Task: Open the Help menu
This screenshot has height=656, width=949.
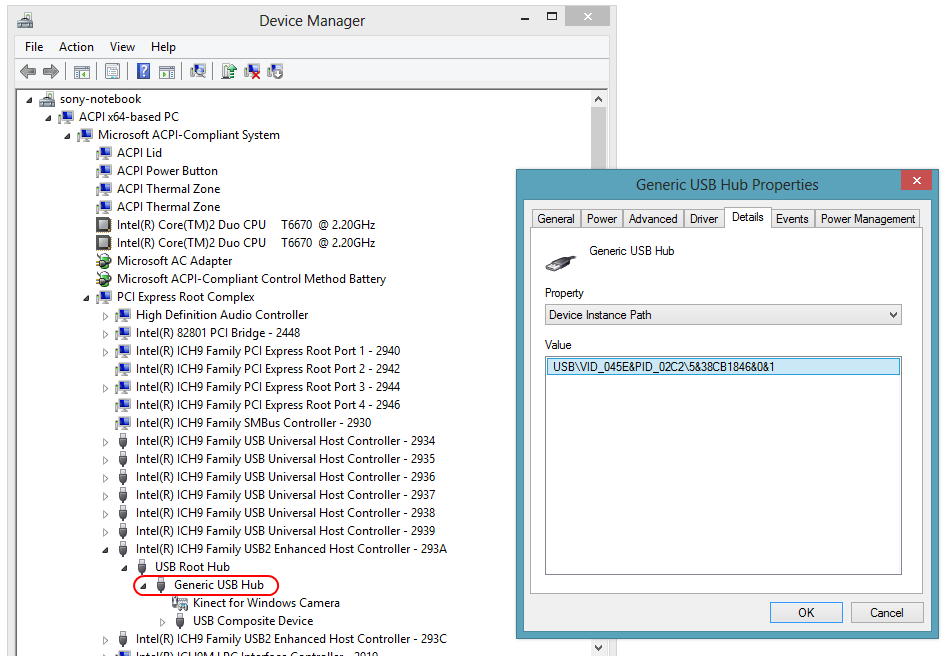Action: point(163,47)
